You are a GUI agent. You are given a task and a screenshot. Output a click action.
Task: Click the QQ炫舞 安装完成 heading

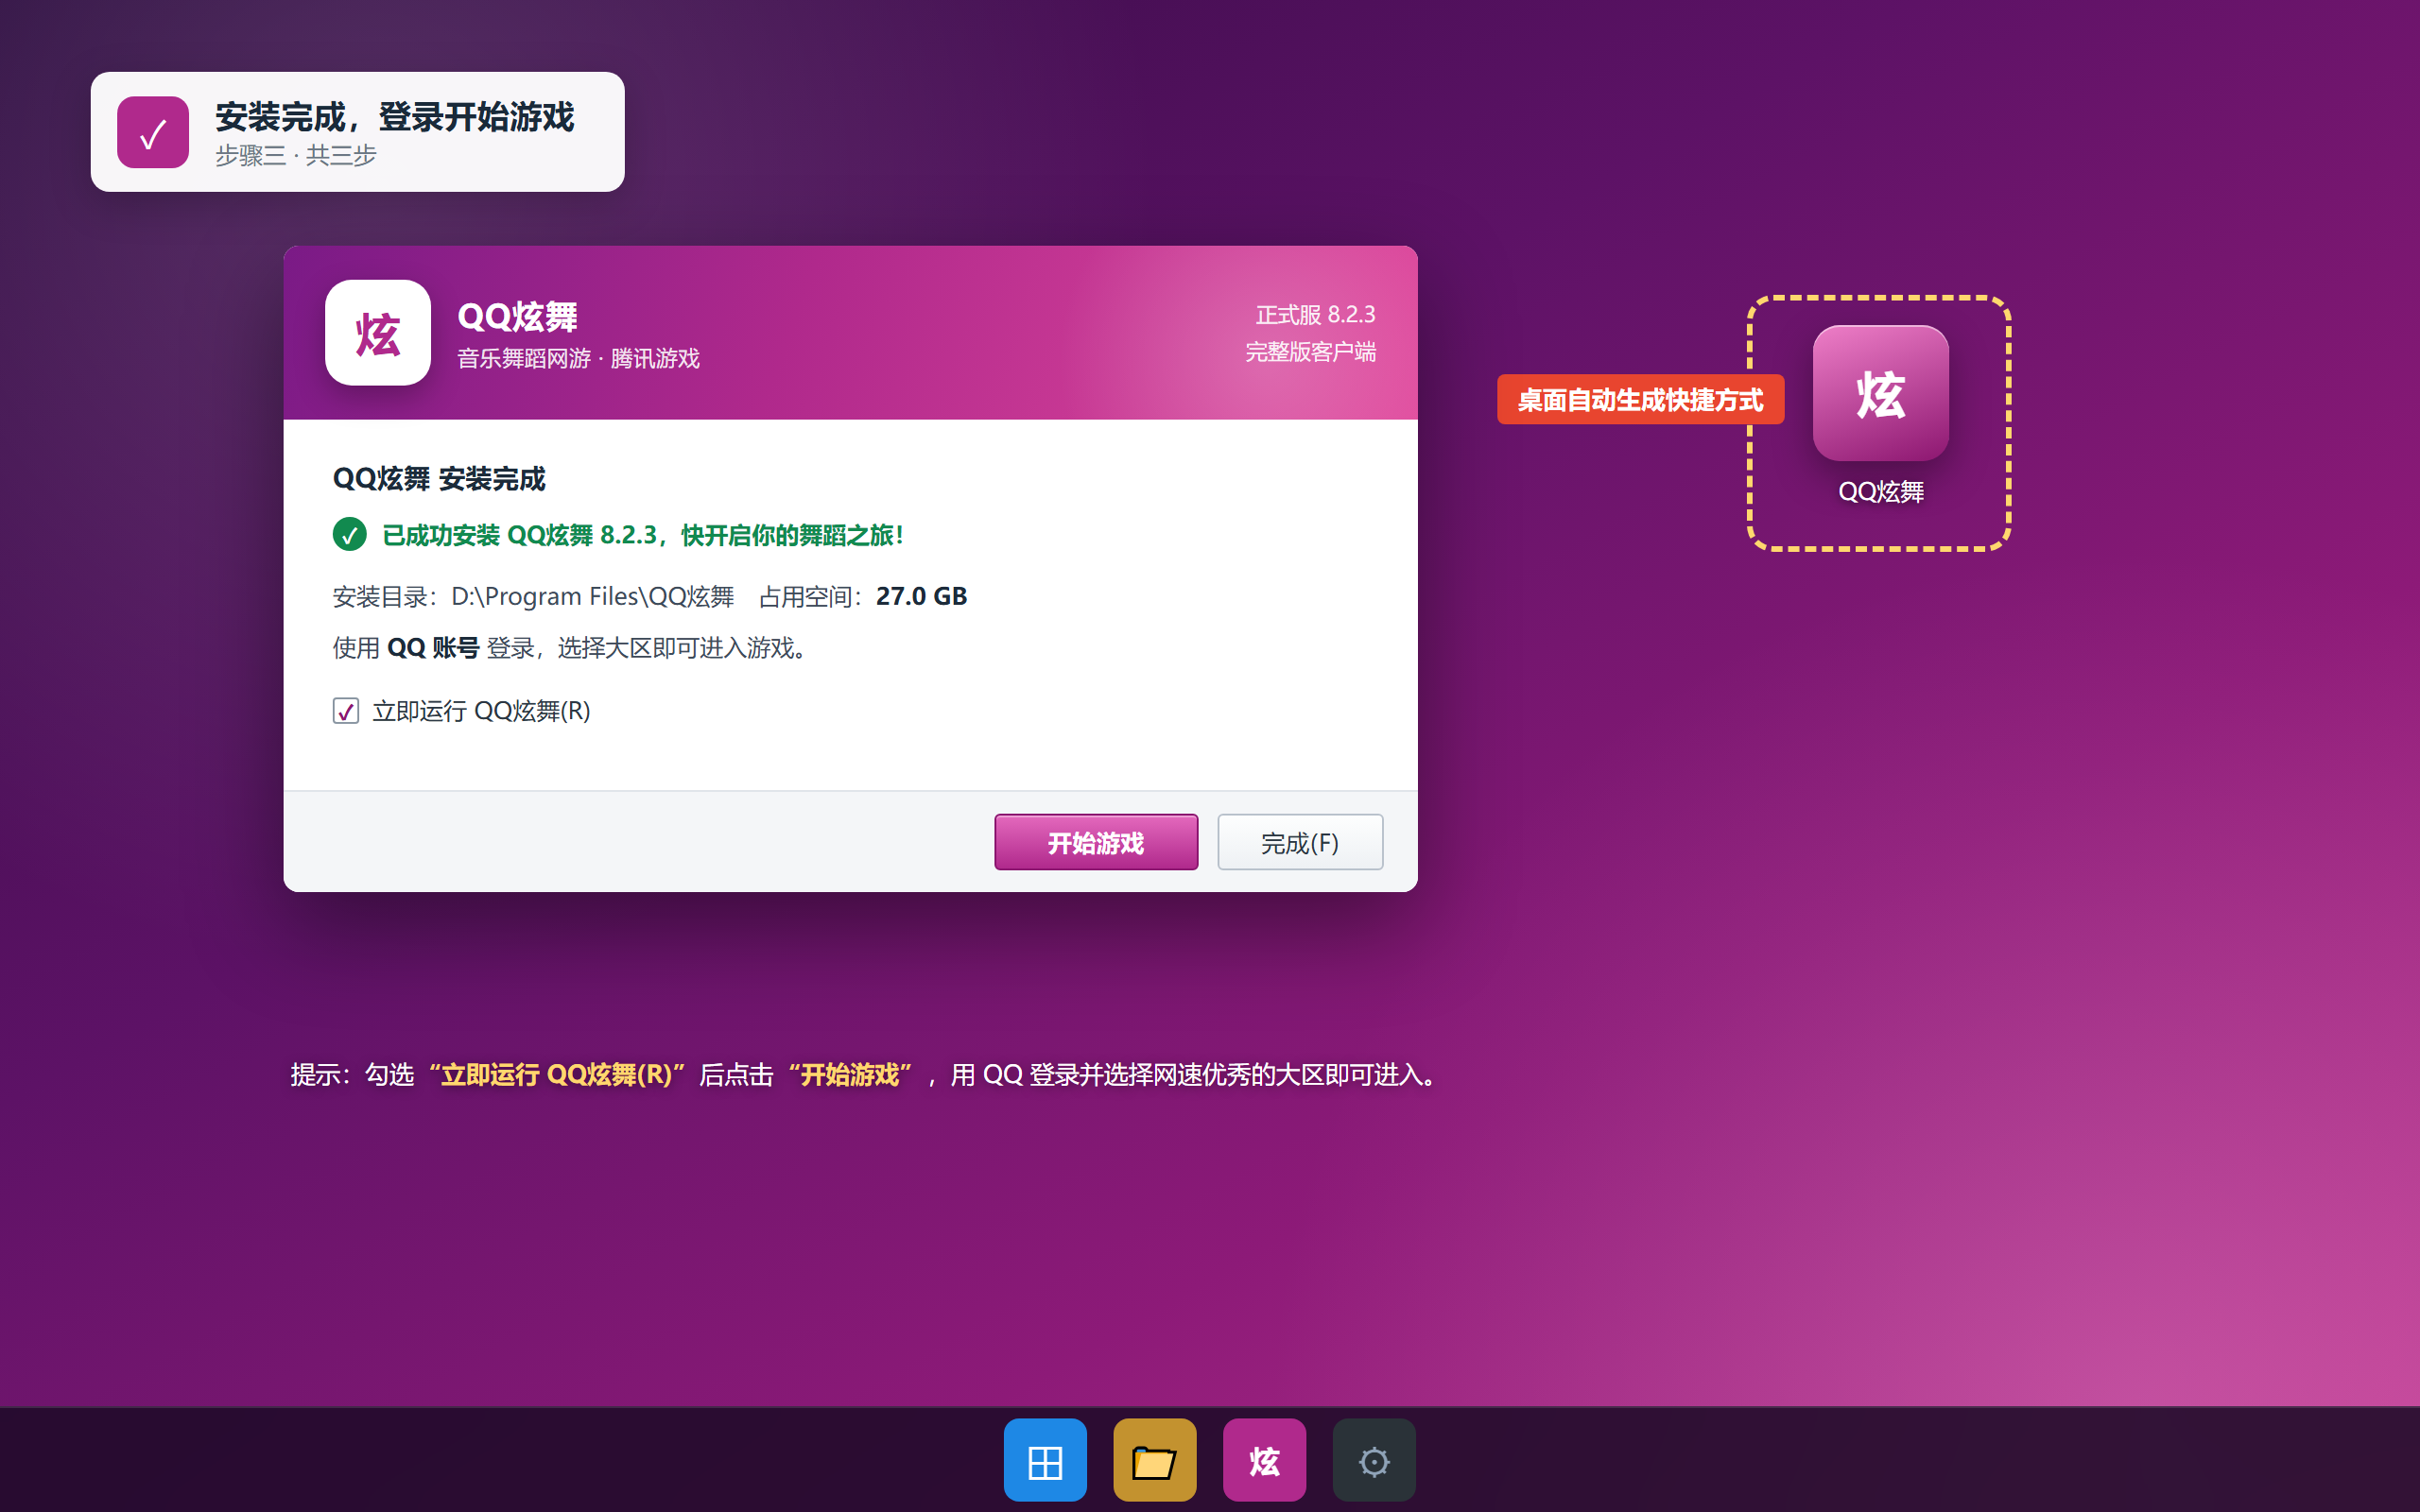pyautogui.click(x=439, y=478)
